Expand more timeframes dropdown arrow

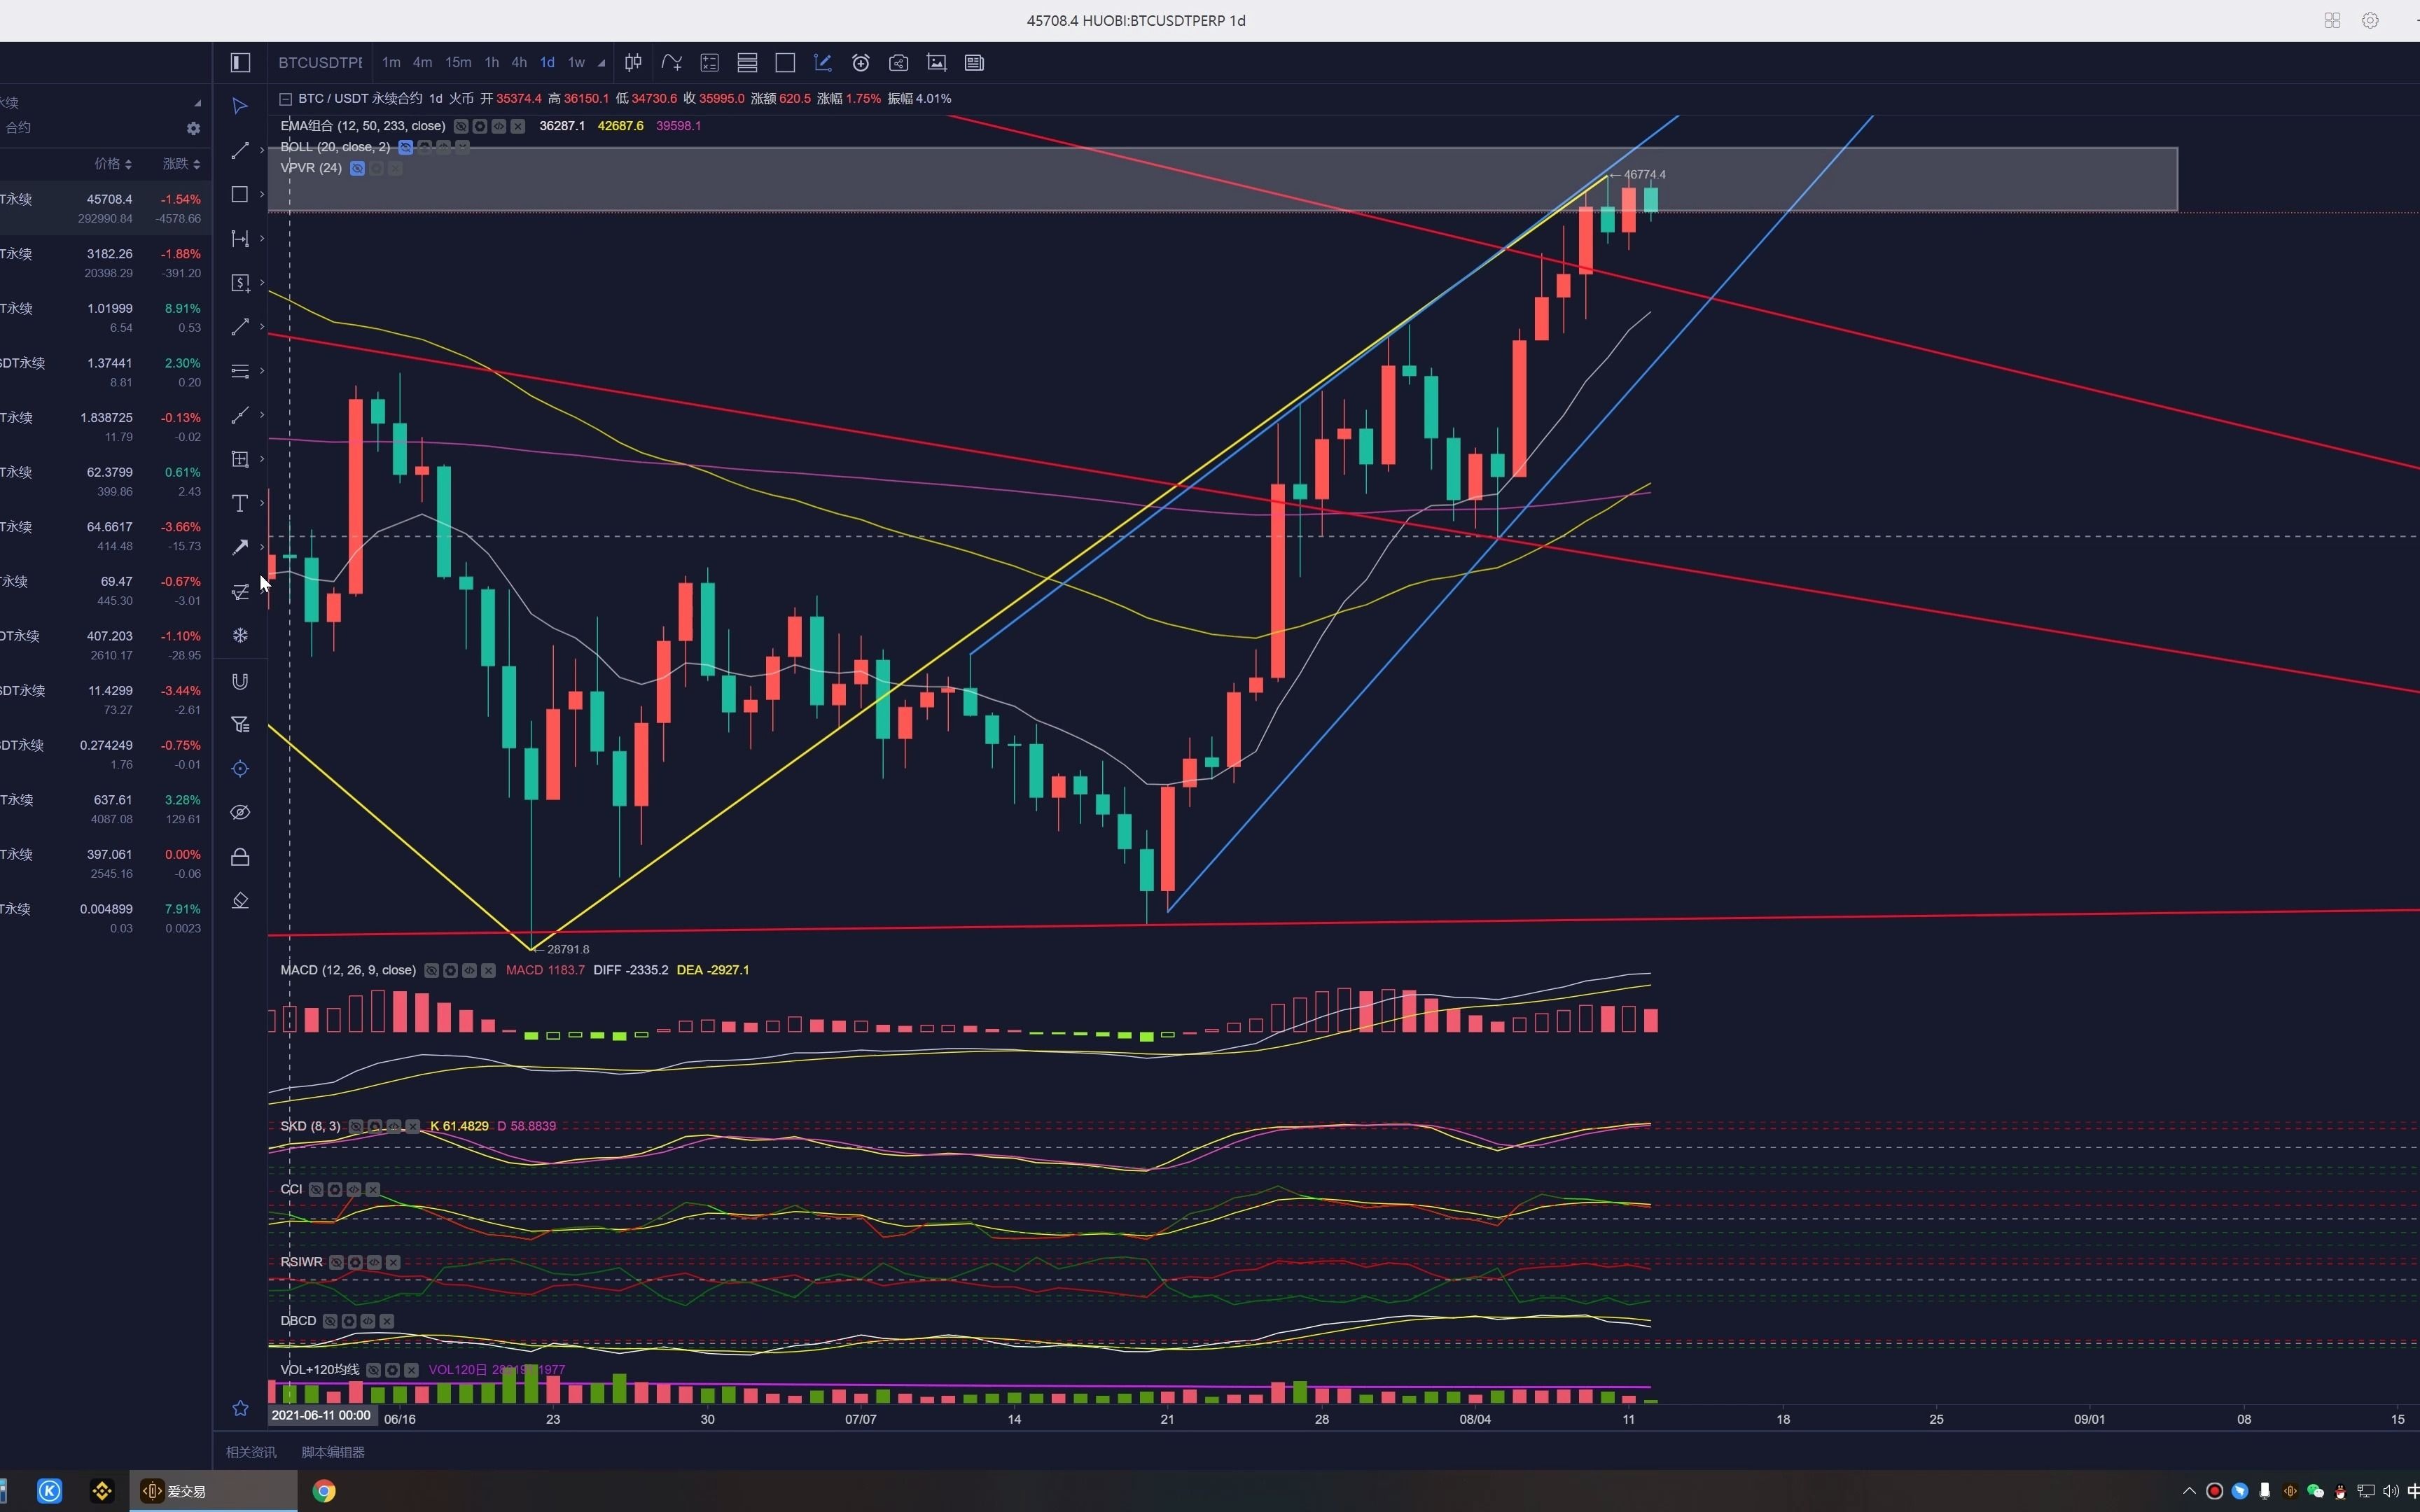coord(601,63)
